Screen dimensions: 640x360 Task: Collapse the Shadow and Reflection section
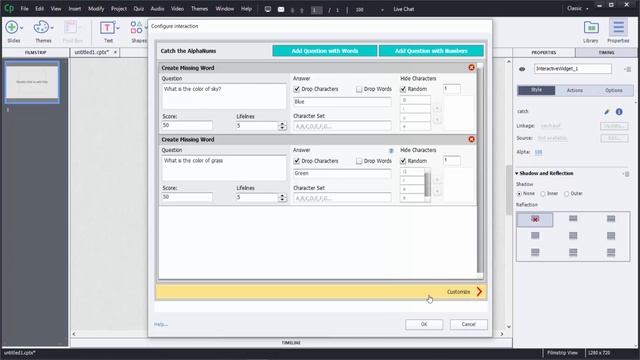click(x=517, y=173)
